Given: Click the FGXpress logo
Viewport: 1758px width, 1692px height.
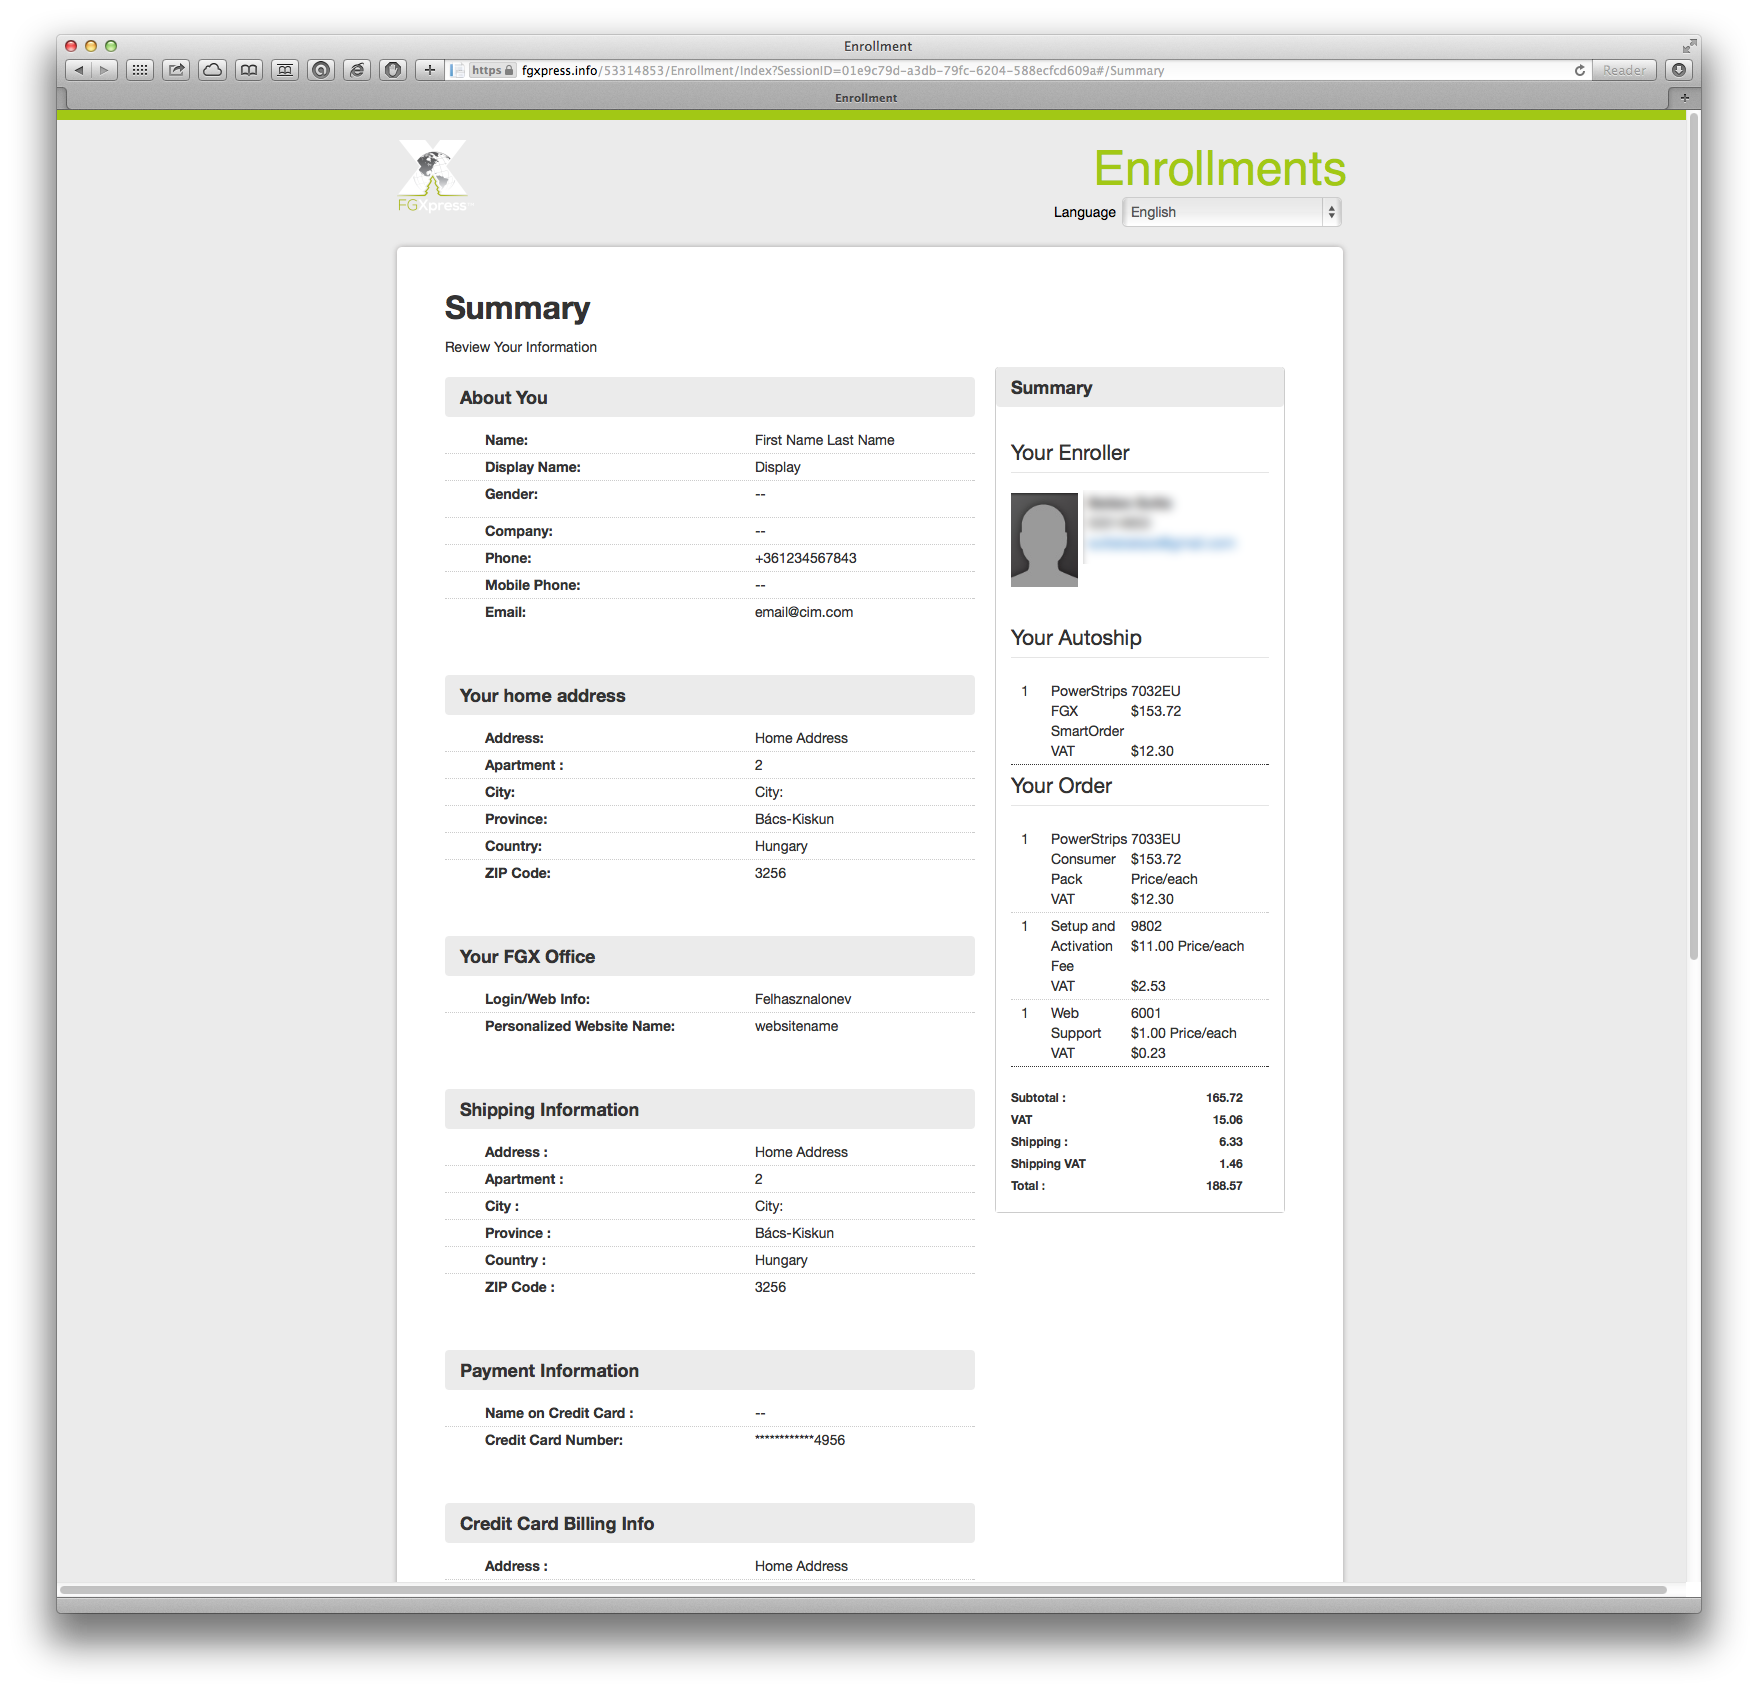Looking at the screenshot, I should (433, 176).
